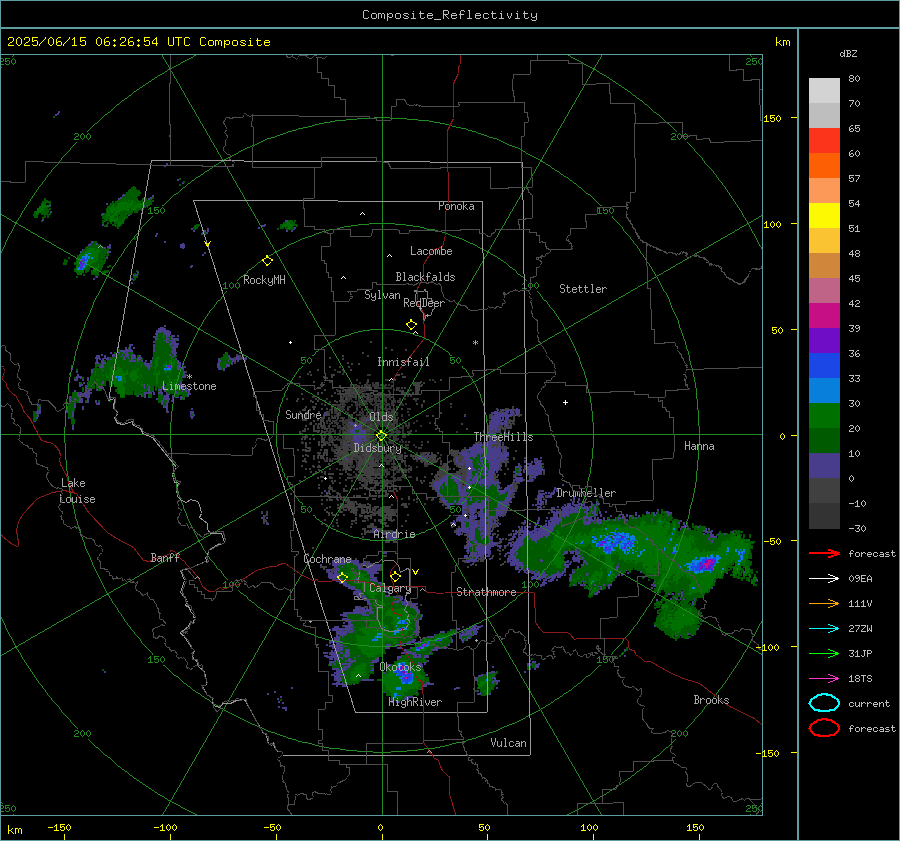Click the Vulcan label
Viewport: 900px width, 841px height.
509,743
